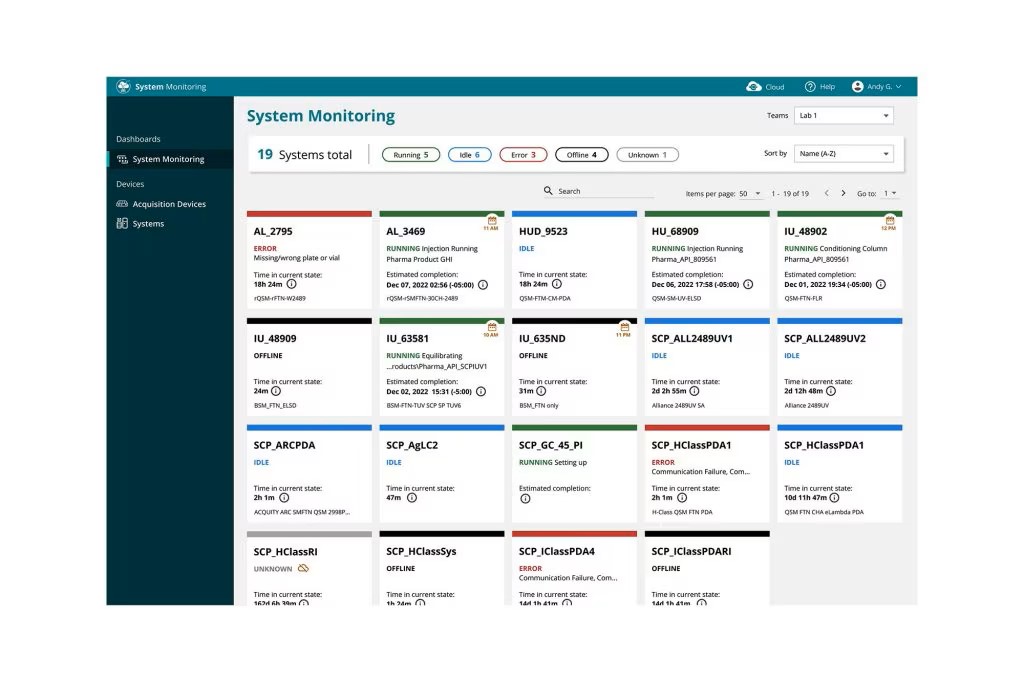Click the 19 Systems total label
The image size is (1024, 682).
click(x=304, y=155)
